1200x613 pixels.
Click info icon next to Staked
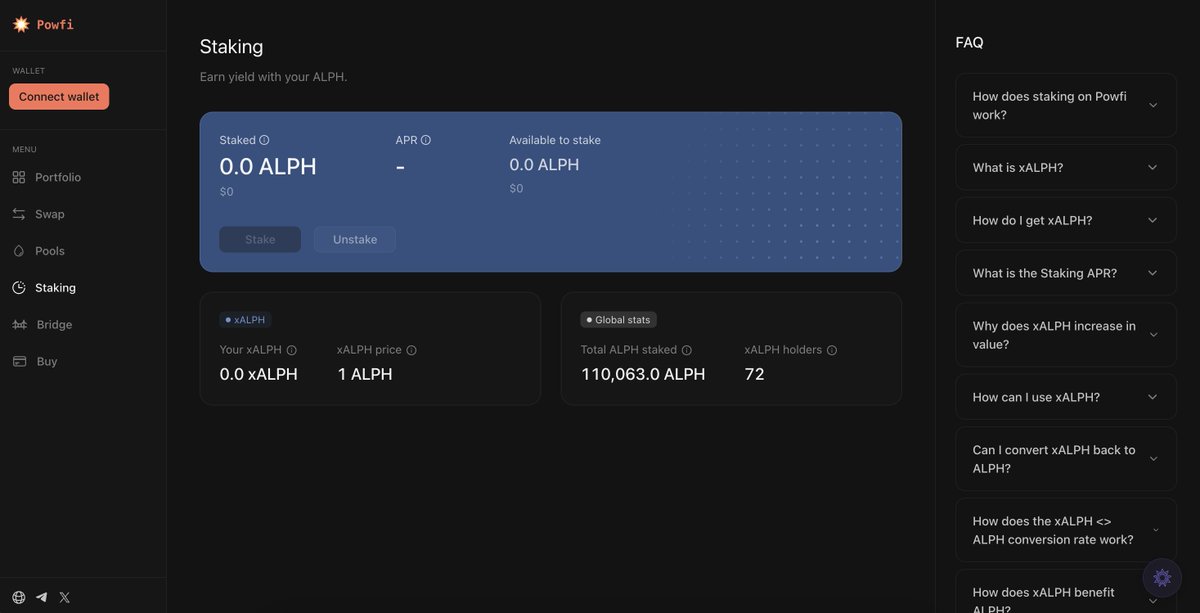click(264, 140)
